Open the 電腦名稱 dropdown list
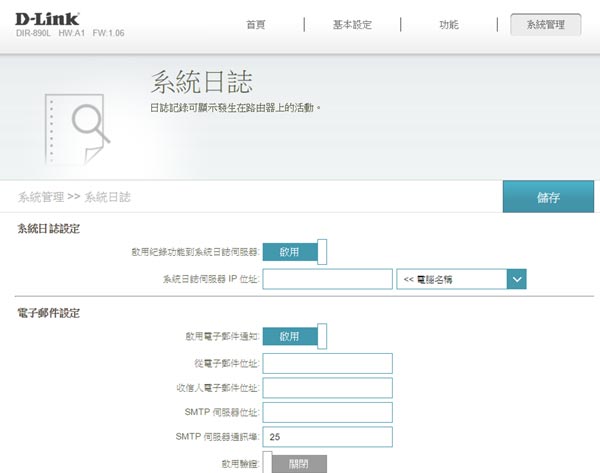Screen dimensions: 600x473 coord(451,279)
